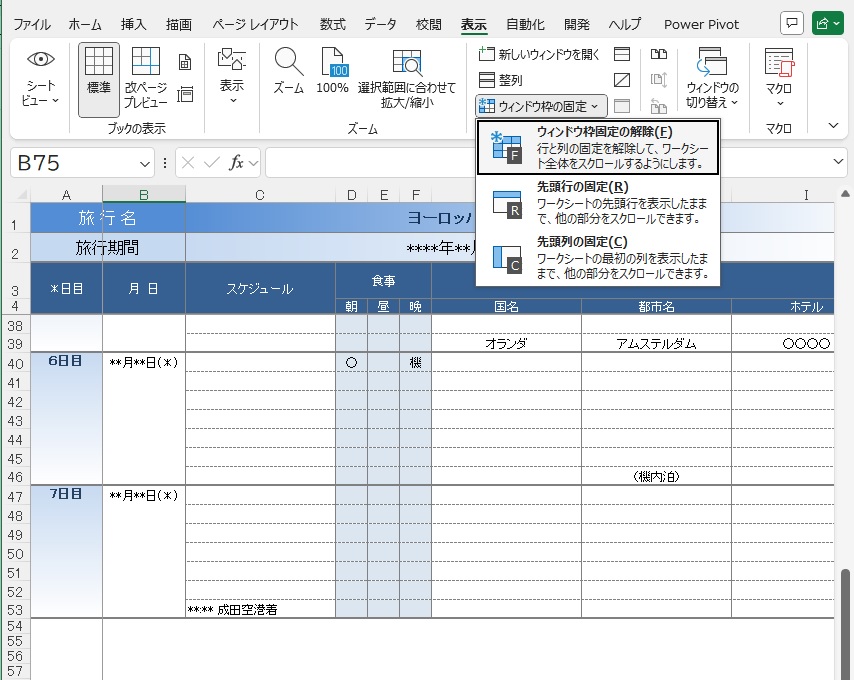This screenshot has width=854, height=680.
Task: Click 整列 arrange windows button
Action: 500,80
